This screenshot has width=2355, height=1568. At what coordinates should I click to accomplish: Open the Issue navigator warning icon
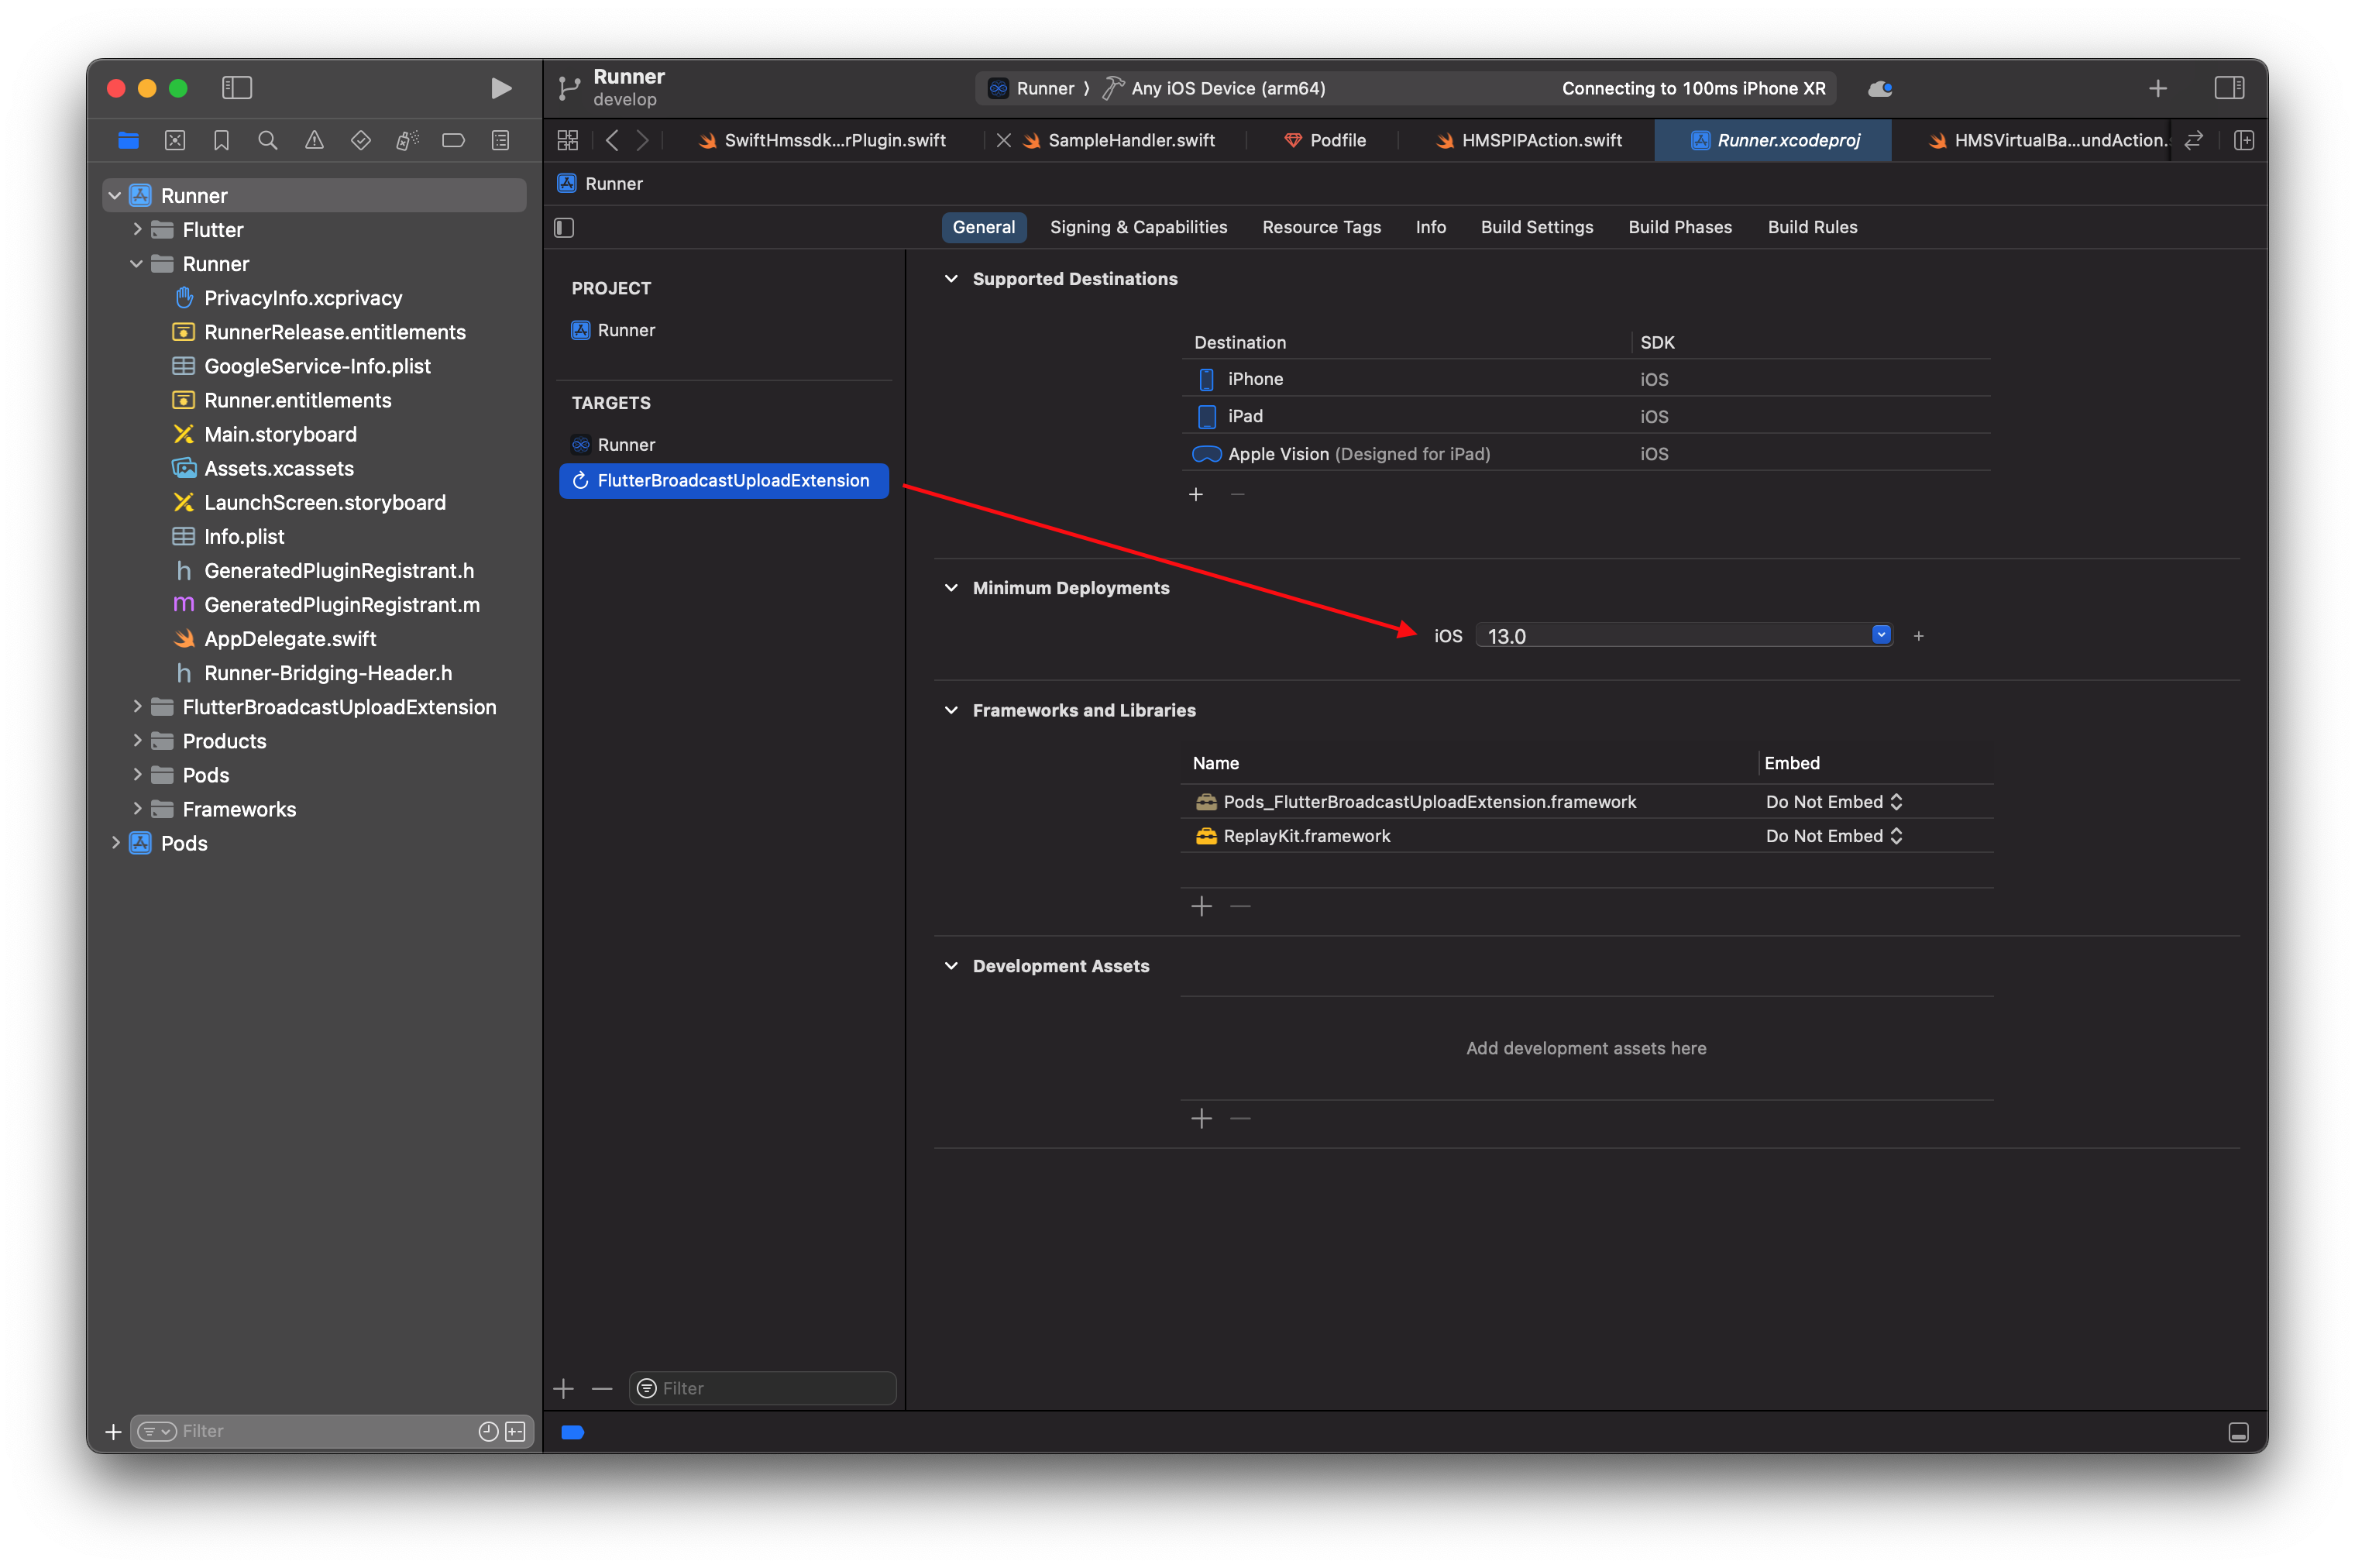click(314, 140)
